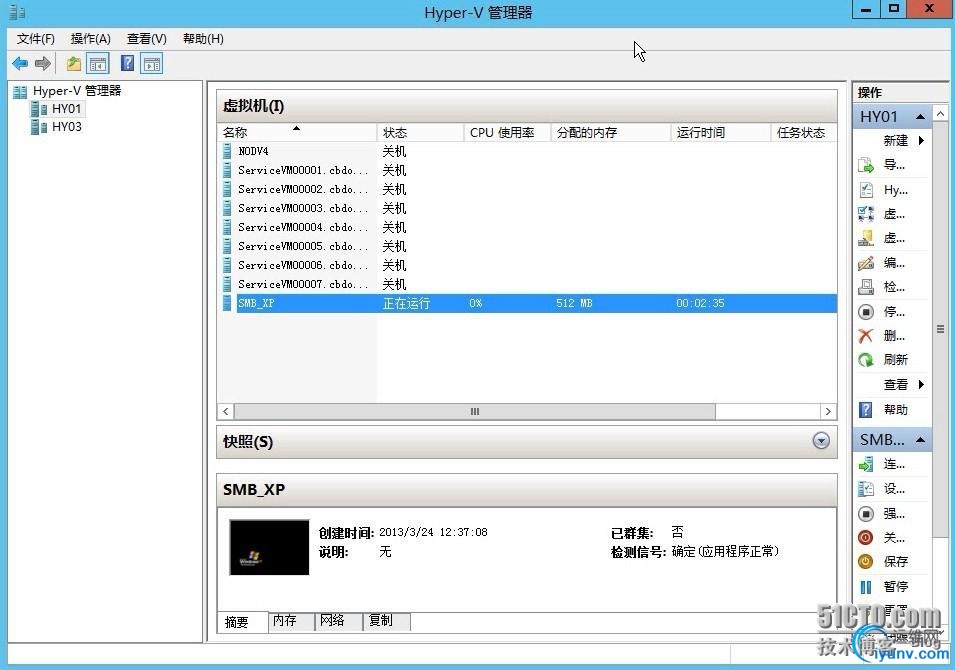The image size is (955, 670).
Task: Sort by the 名称 column header
Action: [297, 132]
